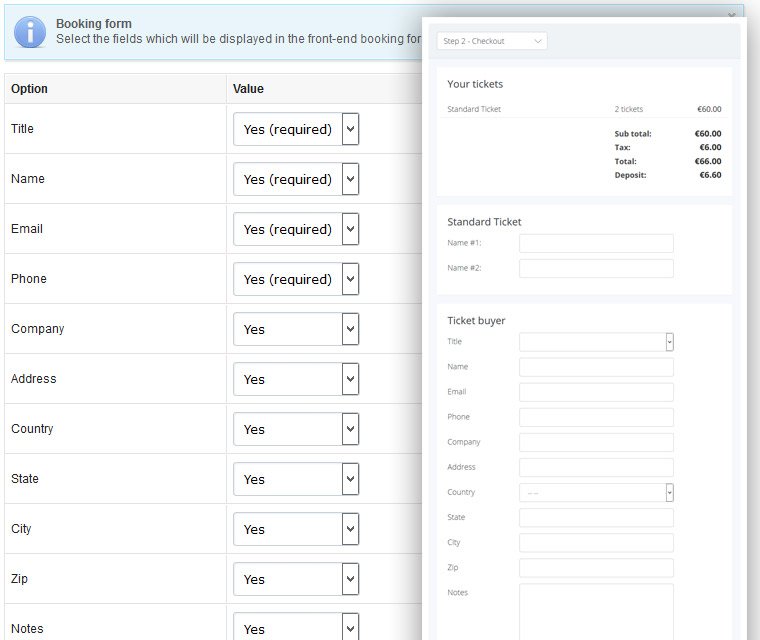The image size is (760, 640).
Task: Click the Tax label in ticket summary
Action: 622,147
